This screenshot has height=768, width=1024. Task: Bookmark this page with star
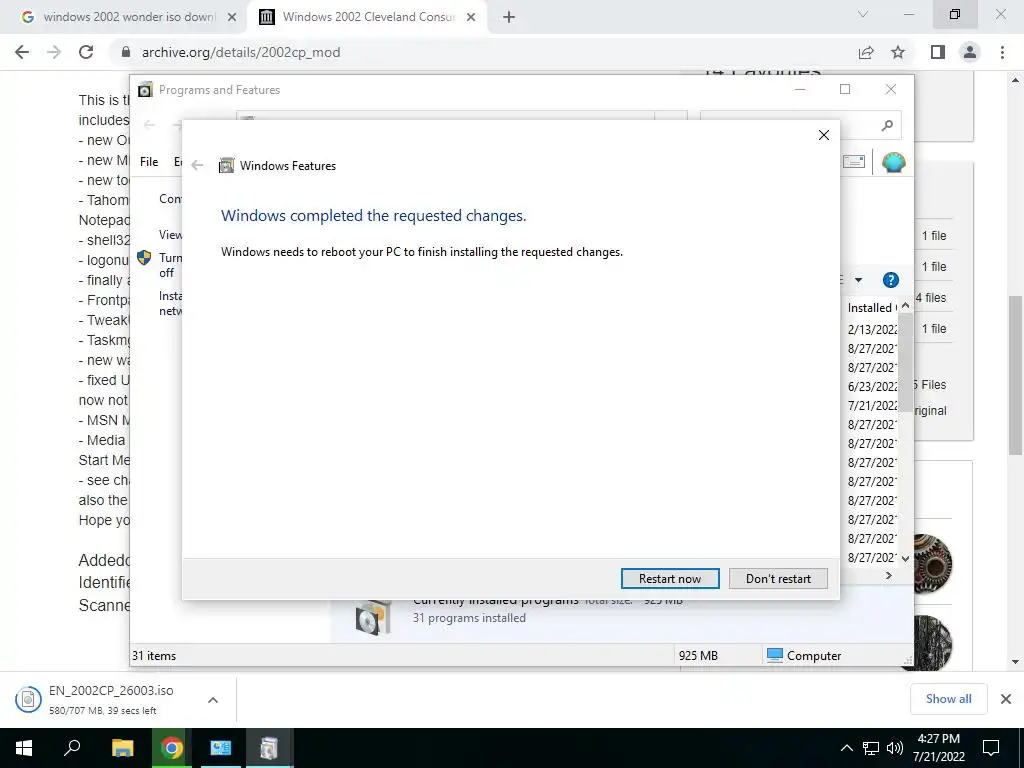[x=898, y=52]
